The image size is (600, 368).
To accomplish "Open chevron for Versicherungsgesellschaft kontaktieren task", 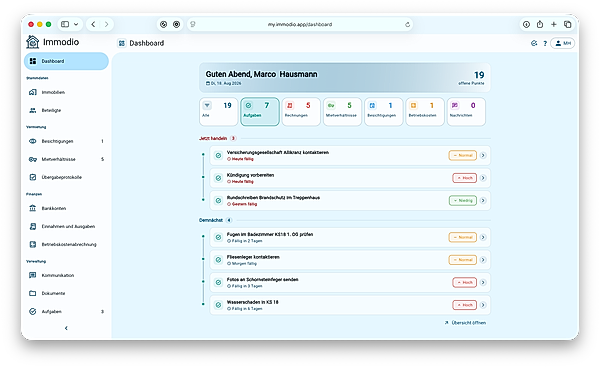I will (483, 155).
